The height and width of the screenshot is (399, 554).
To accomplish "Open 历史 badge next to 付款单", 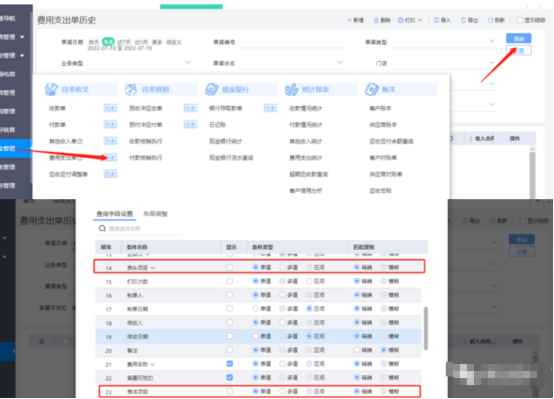I will coord(110,124).
